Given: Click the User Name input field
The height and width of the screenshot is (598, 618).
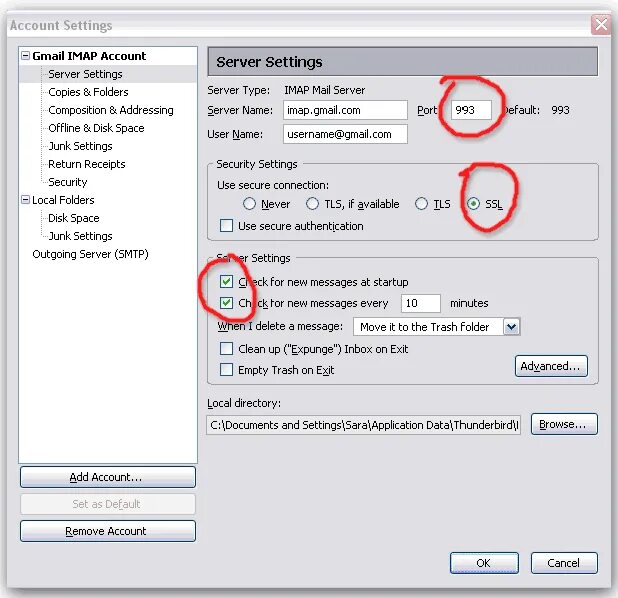Looking at the screenshot, I should (x=345, y=134).
